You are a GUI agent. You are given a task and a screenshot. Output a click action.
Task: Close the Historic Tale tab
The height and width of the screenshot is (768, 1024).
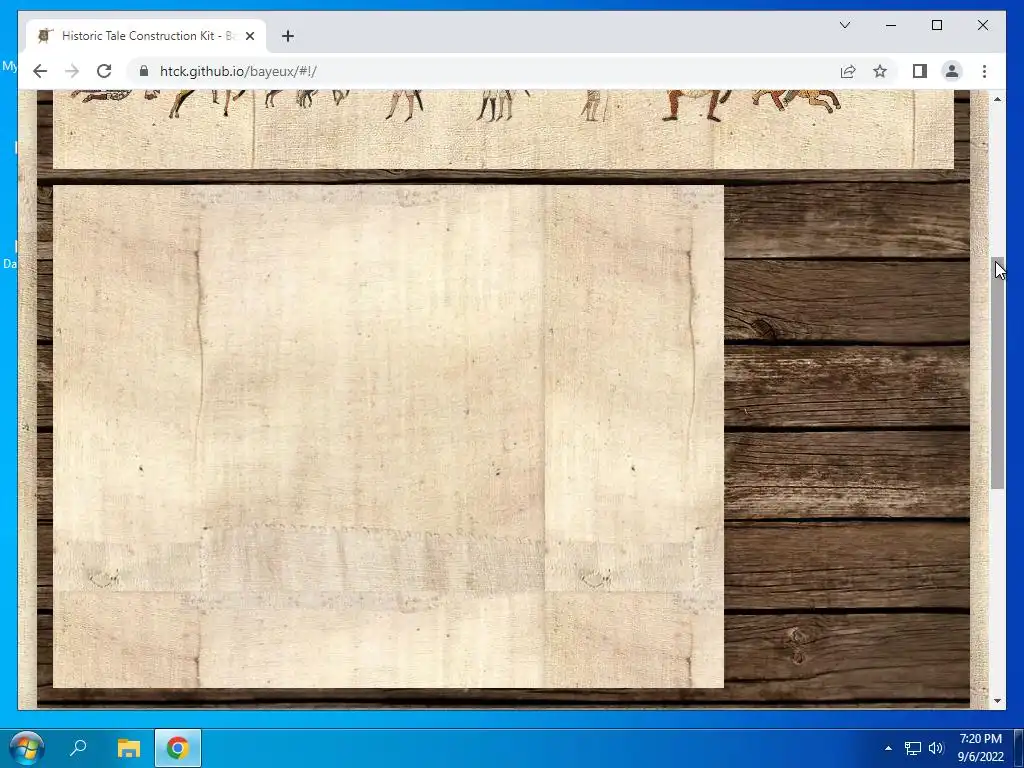pos(249,36)
